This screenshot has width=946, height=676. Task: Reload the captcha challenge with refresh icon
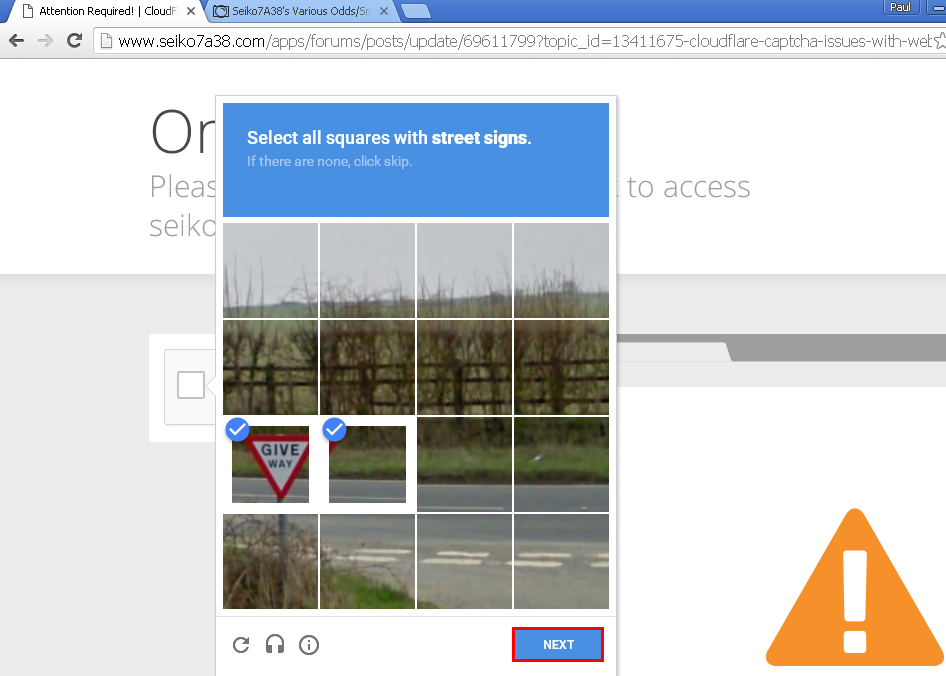(241, 645)
